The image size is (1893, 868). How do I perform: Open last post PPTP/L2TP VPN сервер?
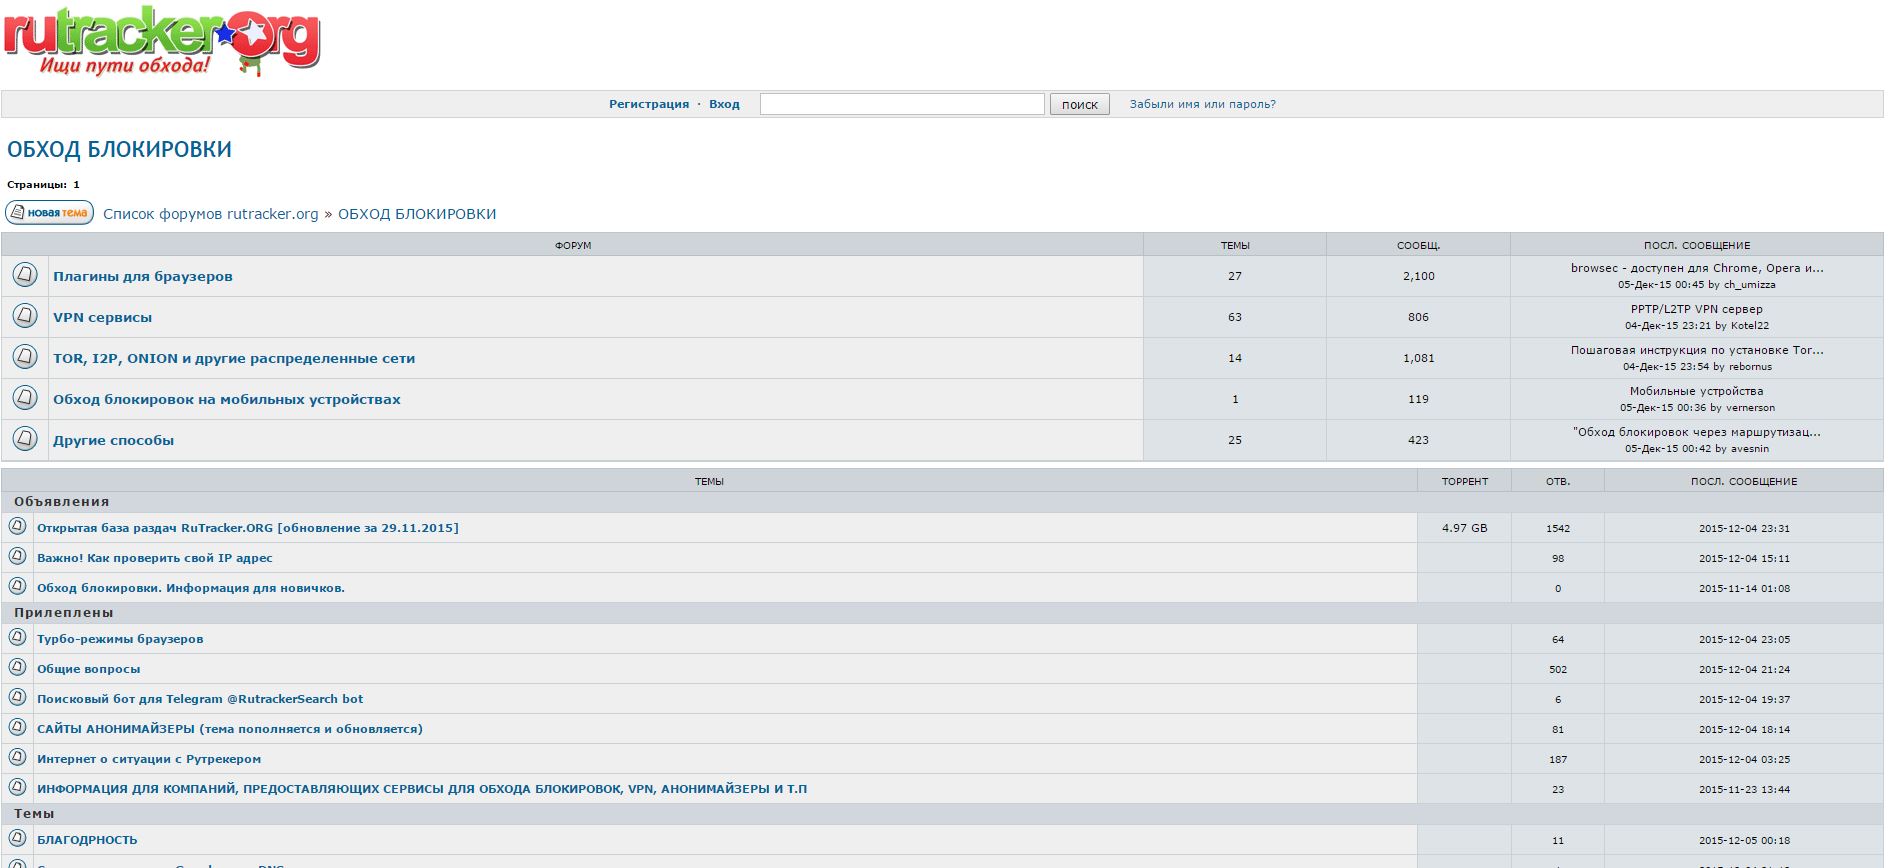tap(1697, 309)
